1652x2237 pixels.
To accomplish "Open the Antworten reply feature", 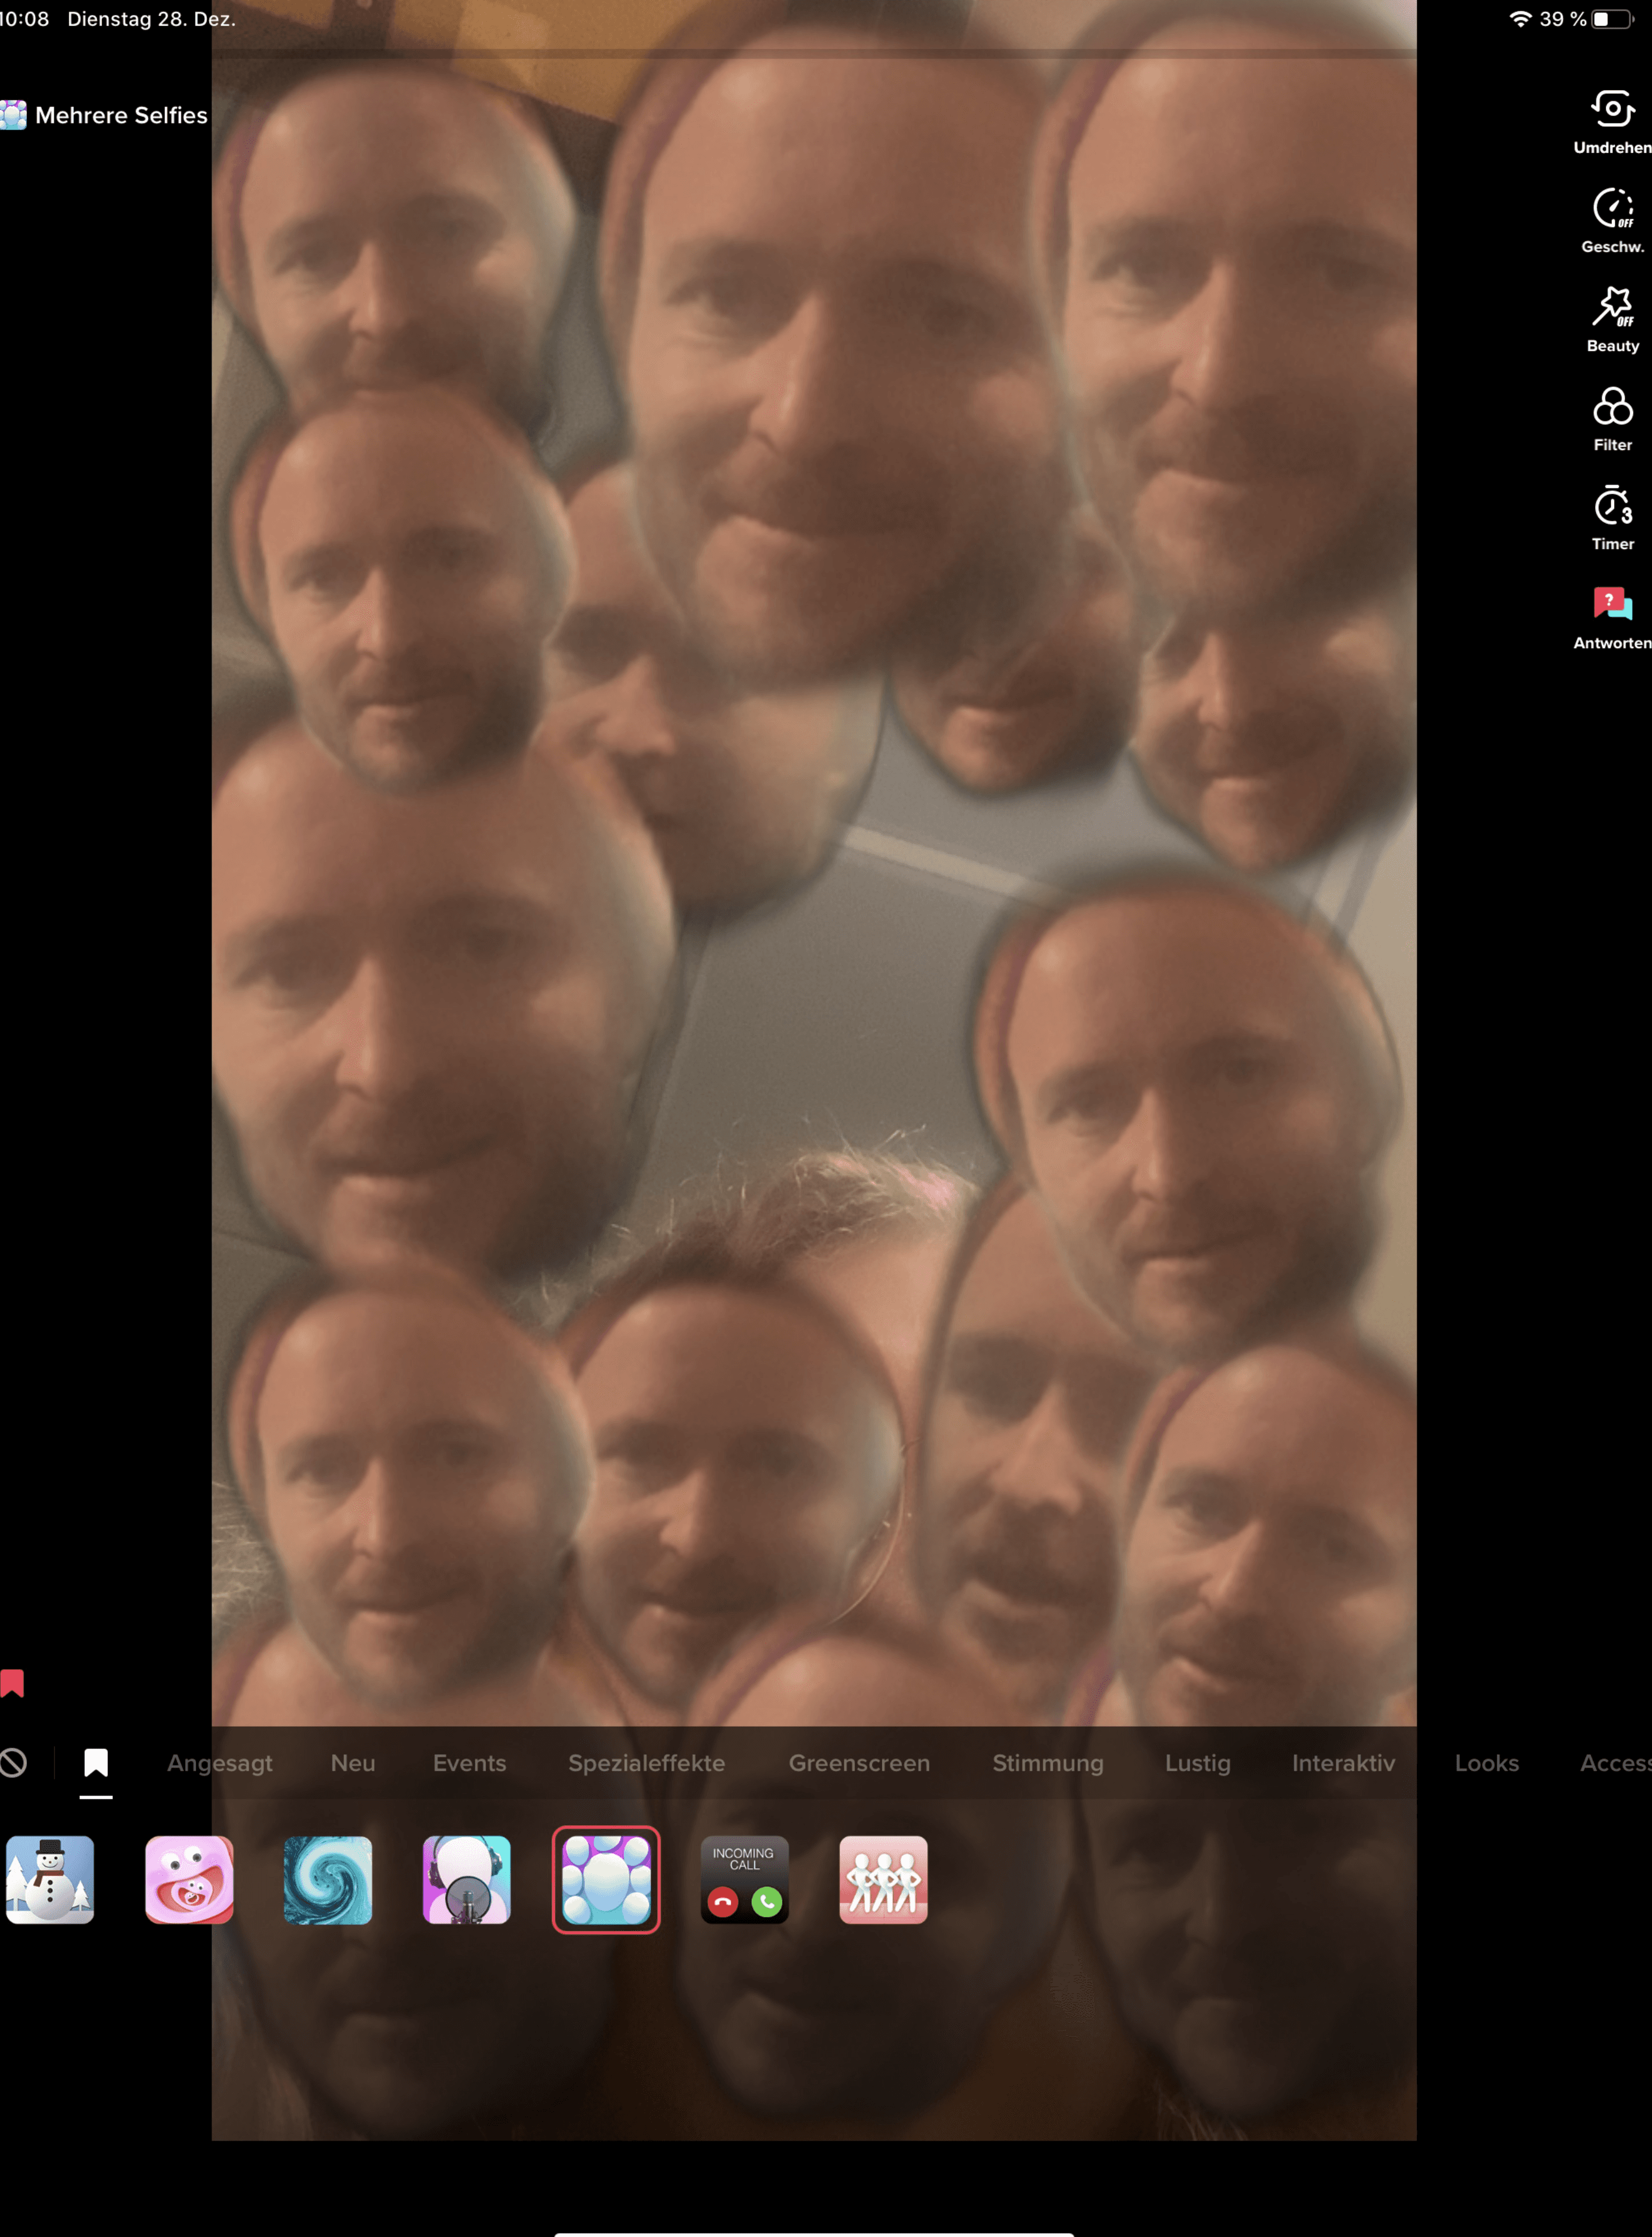I will (1612, 605).
